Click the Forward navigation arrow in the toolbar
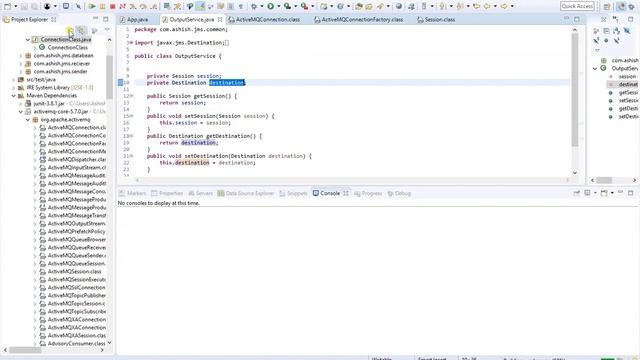Viewport: 640px width, 360px height. tap(504, 6)
